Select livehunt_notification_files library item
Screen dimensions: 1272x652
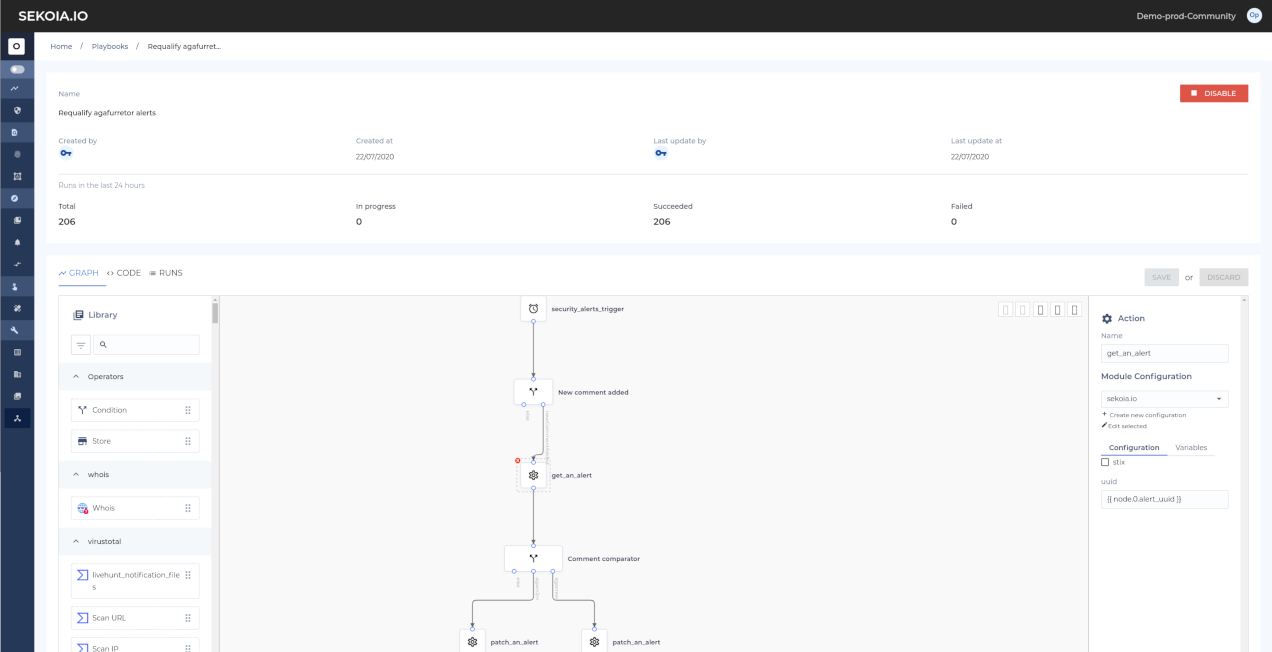pyautogui.click(x=135, y=581)
